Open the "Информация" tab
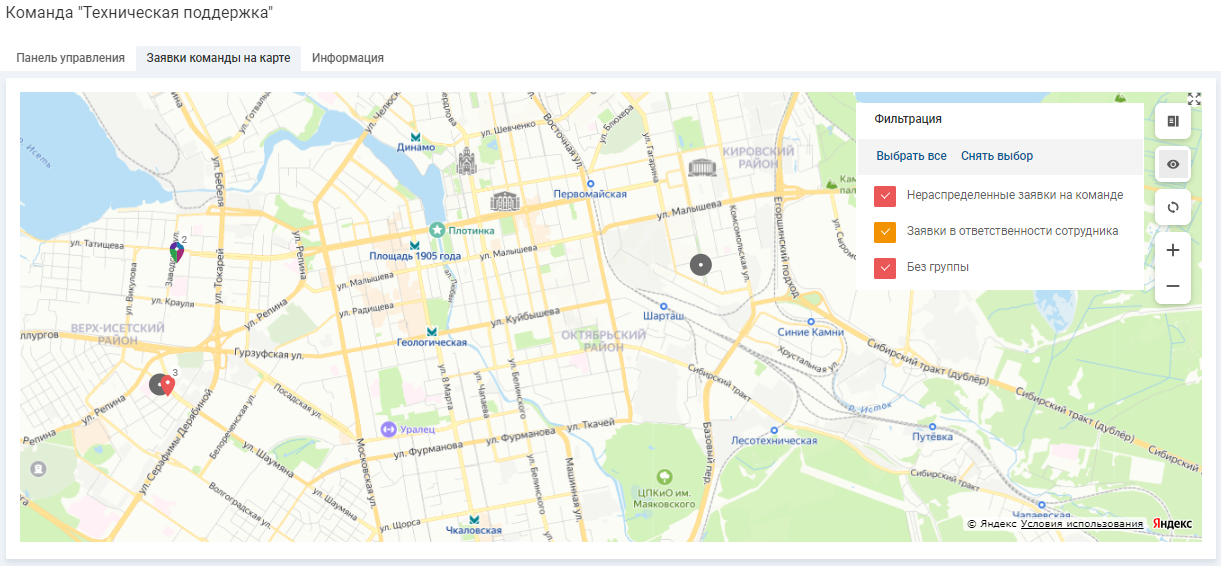 348,58
